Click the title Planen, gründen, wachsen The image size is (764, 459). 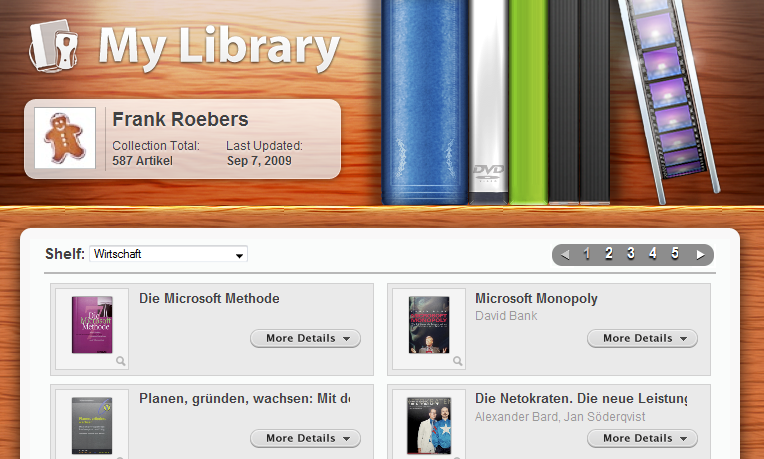pos(245,399)
